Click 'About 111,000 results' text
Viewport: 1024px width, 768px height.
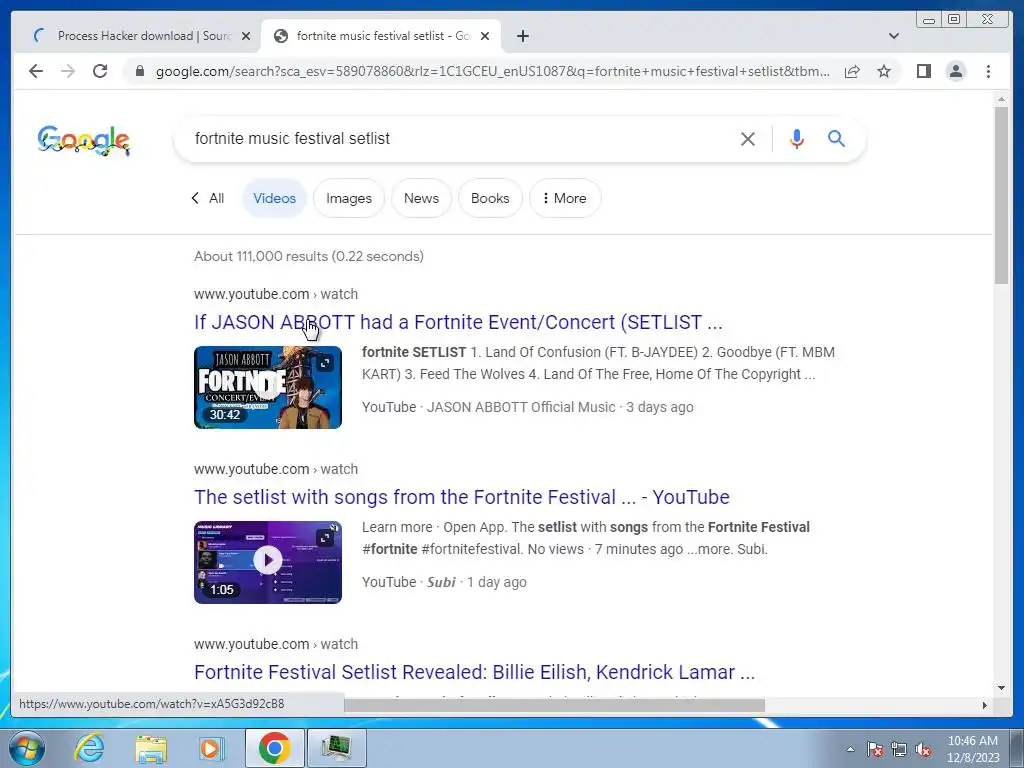tap(309, 256)
